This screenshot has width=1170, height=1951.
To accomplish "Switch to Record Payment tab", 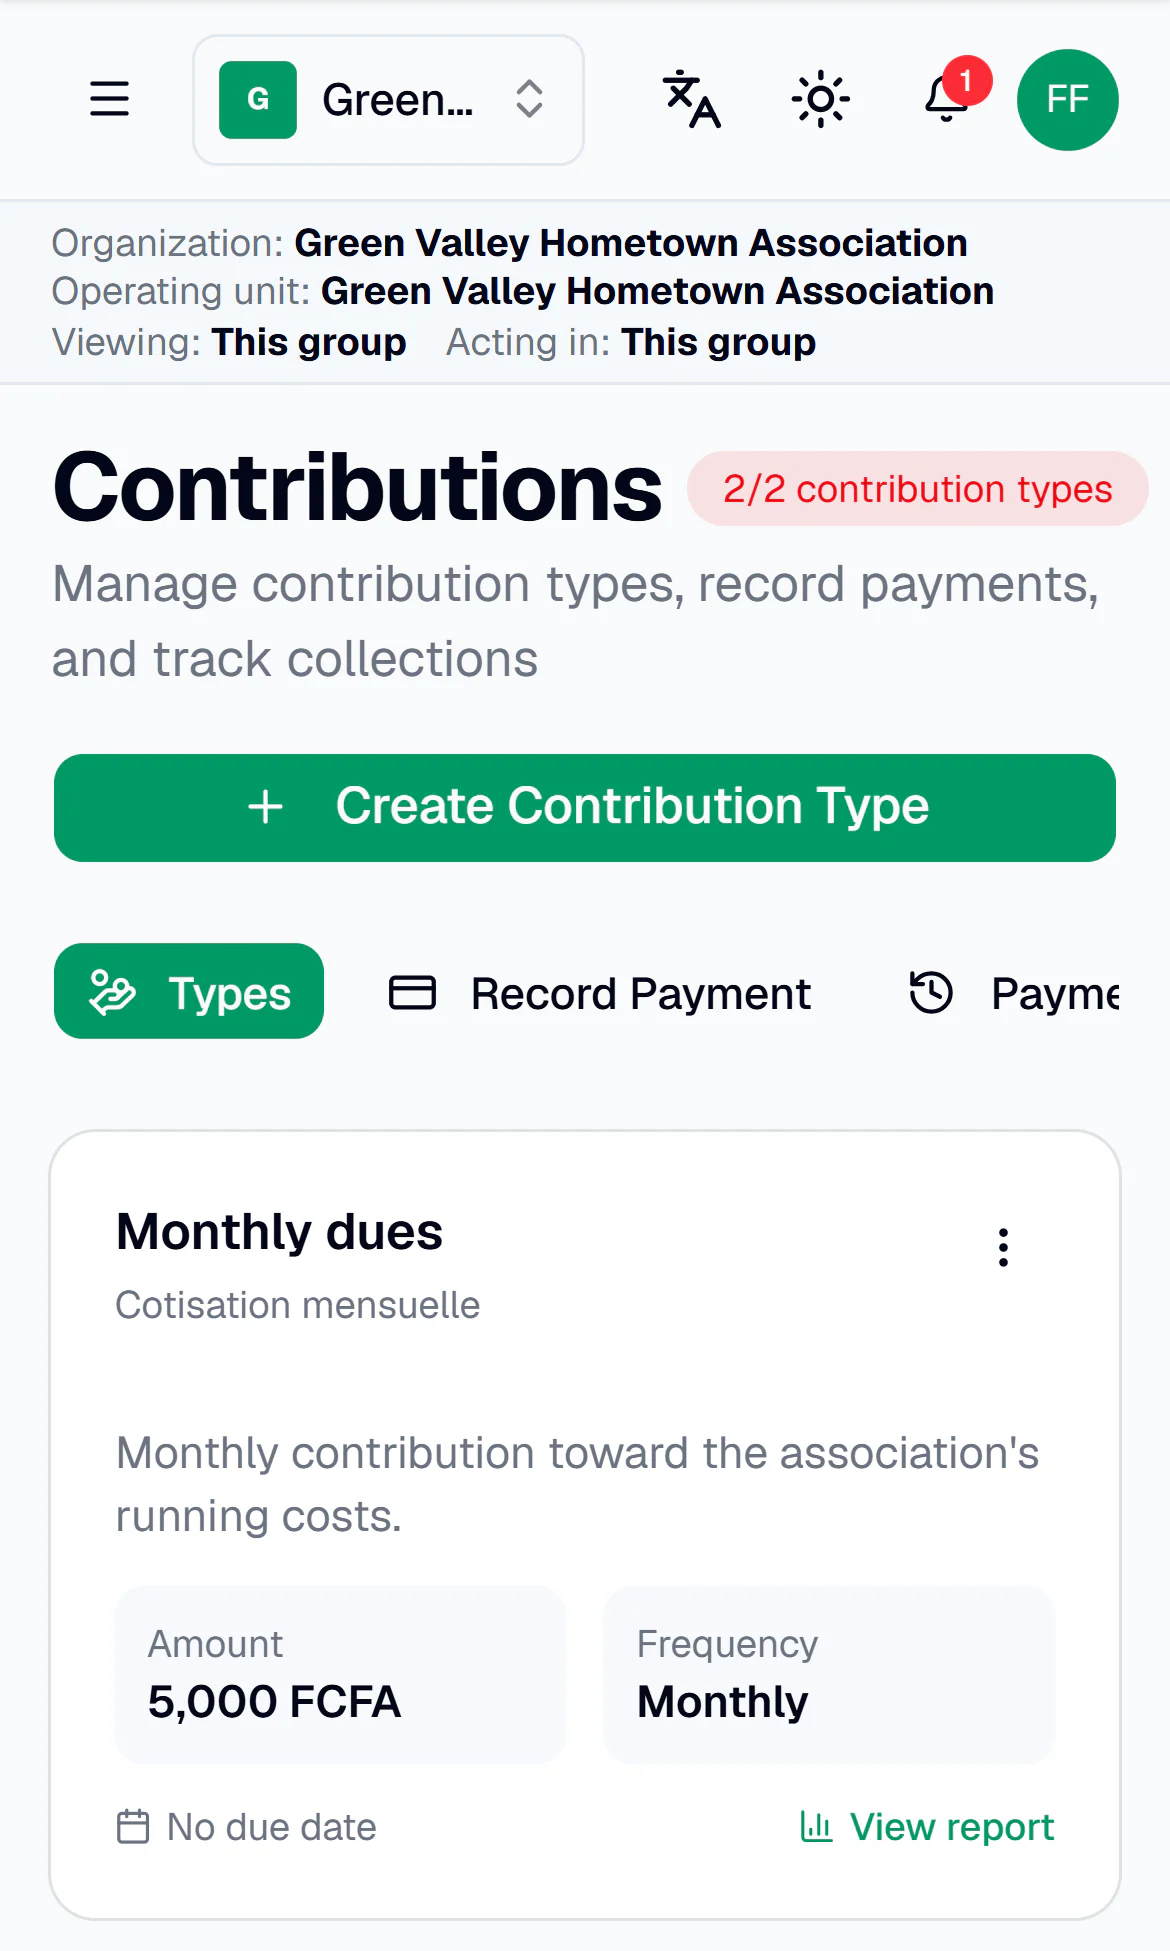I will point(600,993).
